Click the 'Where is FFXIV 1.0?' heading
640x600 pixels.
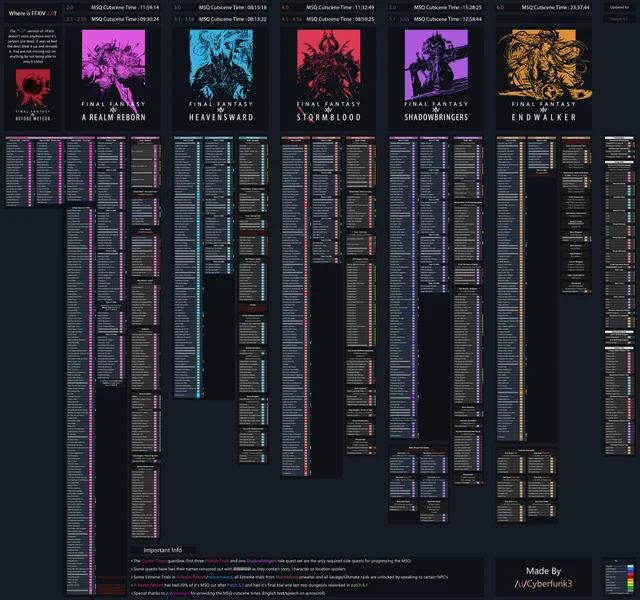(x=33, y=13)
